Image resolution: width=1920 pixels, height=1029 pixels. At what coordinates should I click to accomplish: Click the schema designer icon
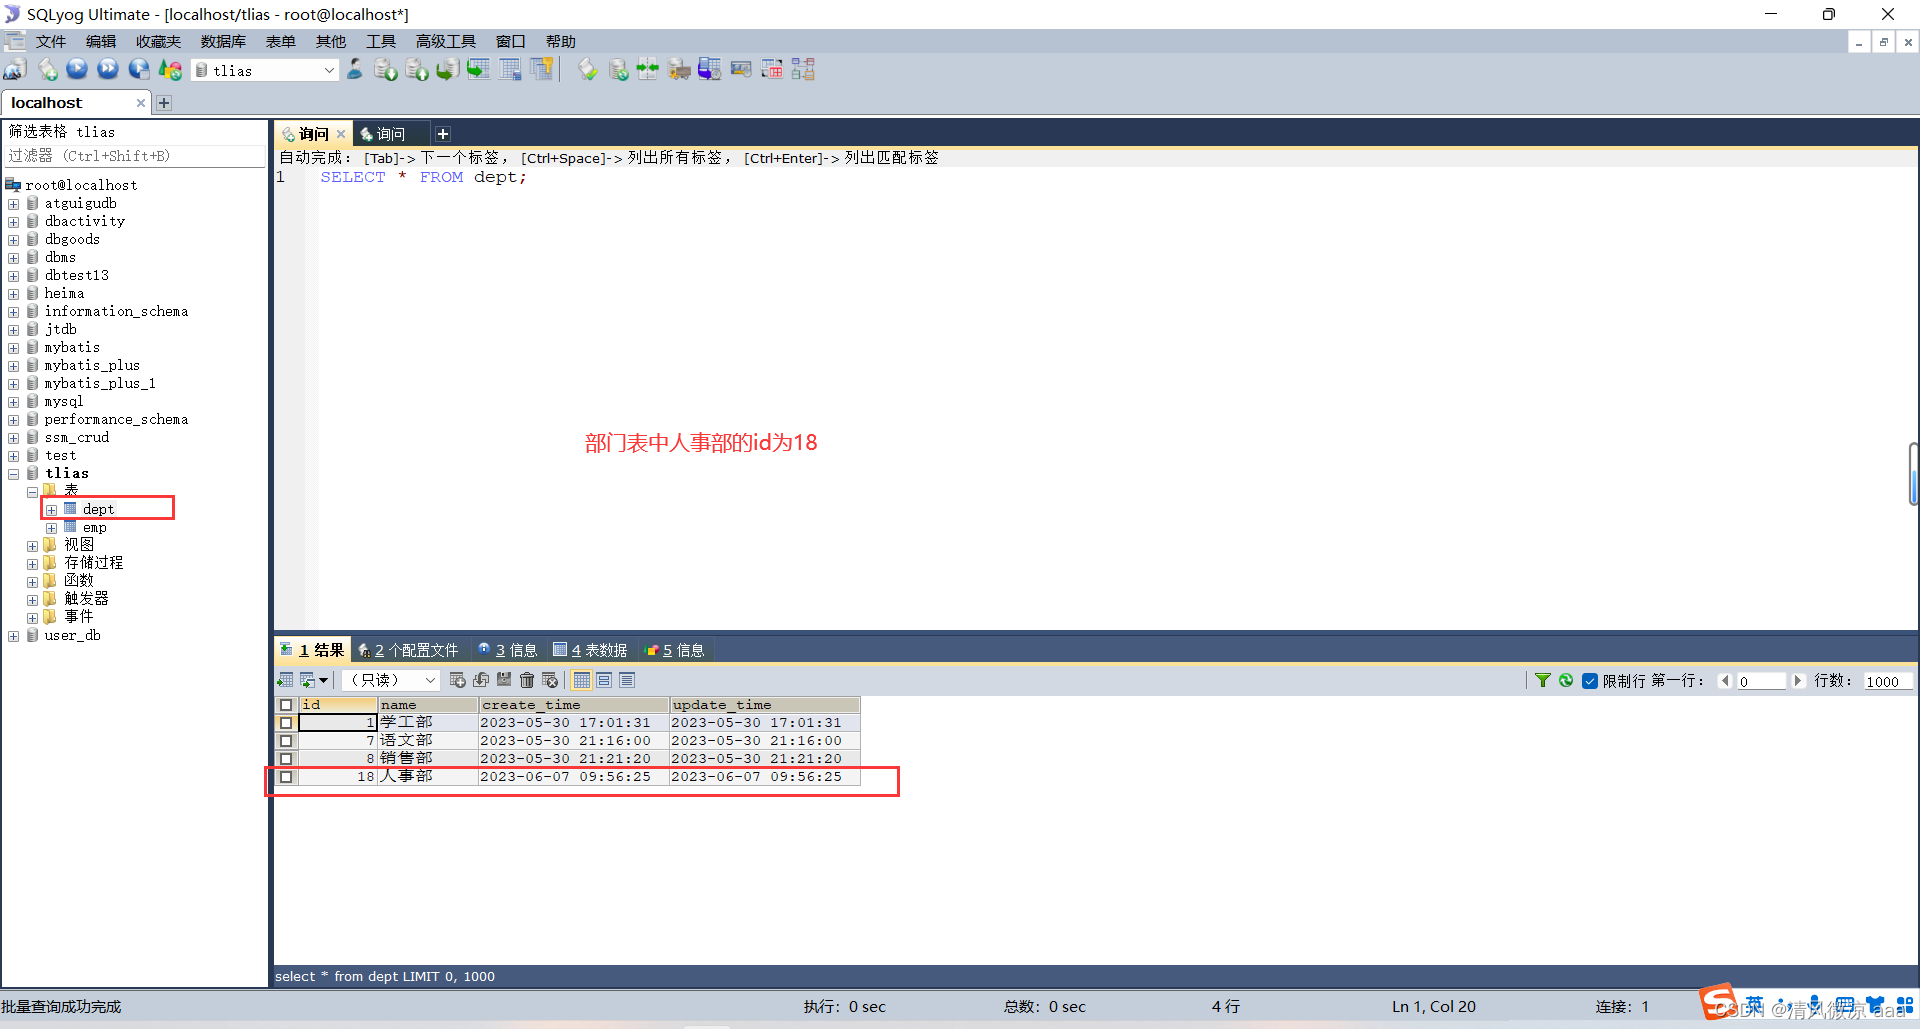pos(803,70)
